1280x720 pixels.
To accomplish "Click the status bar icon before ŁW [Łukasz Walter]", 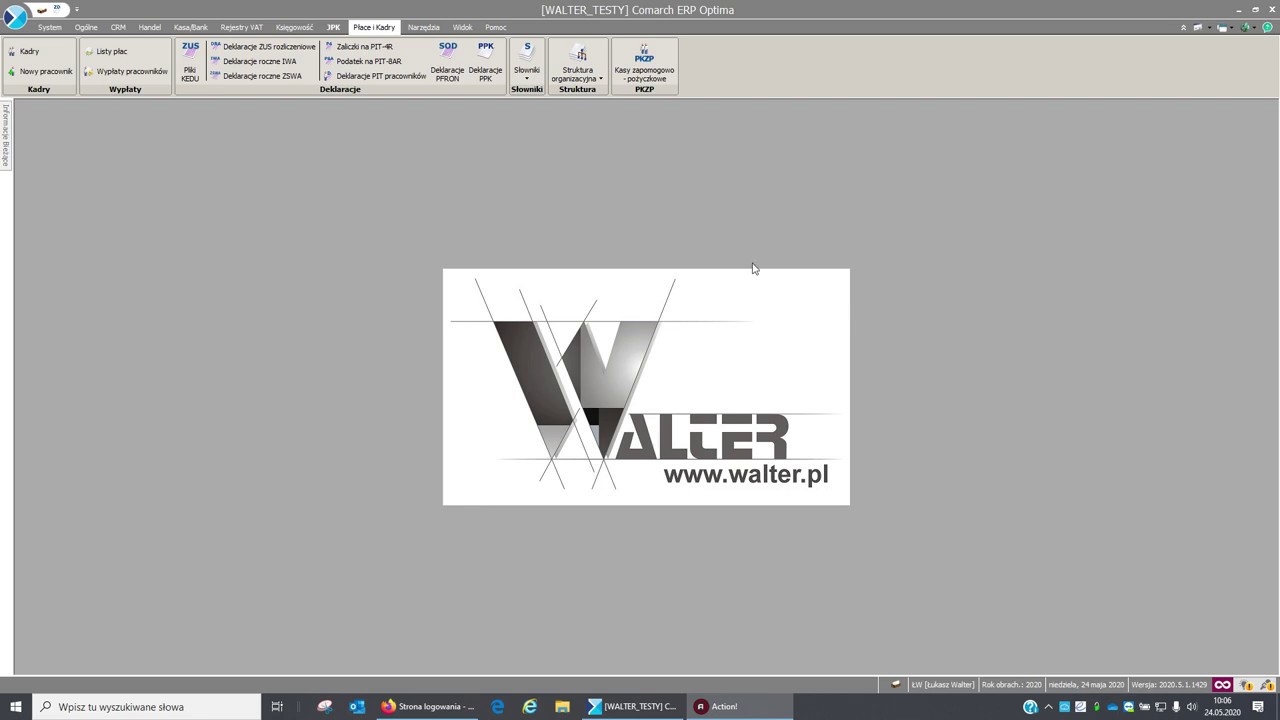I will tap(895, 685).
